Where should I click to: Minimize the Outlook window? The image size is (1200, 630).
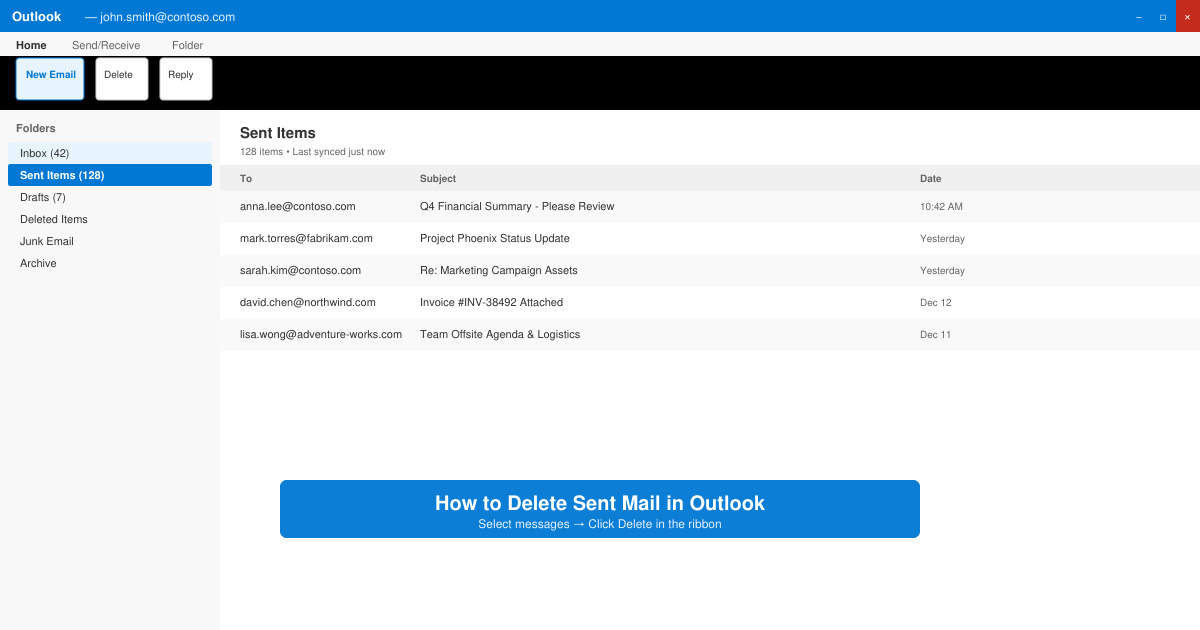pyautogui.click(x=1139, y=16)
